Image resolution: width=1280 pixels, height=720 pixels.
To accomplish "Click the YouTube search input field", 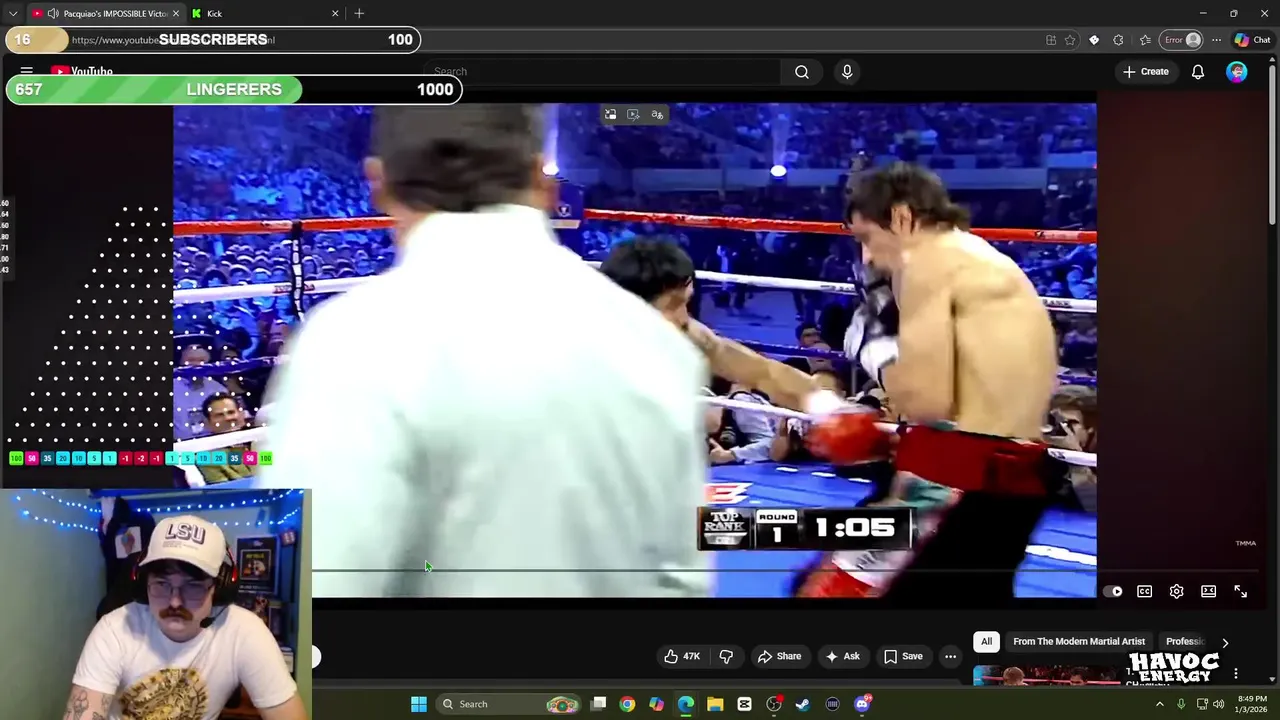I will (x=602, y=71).
